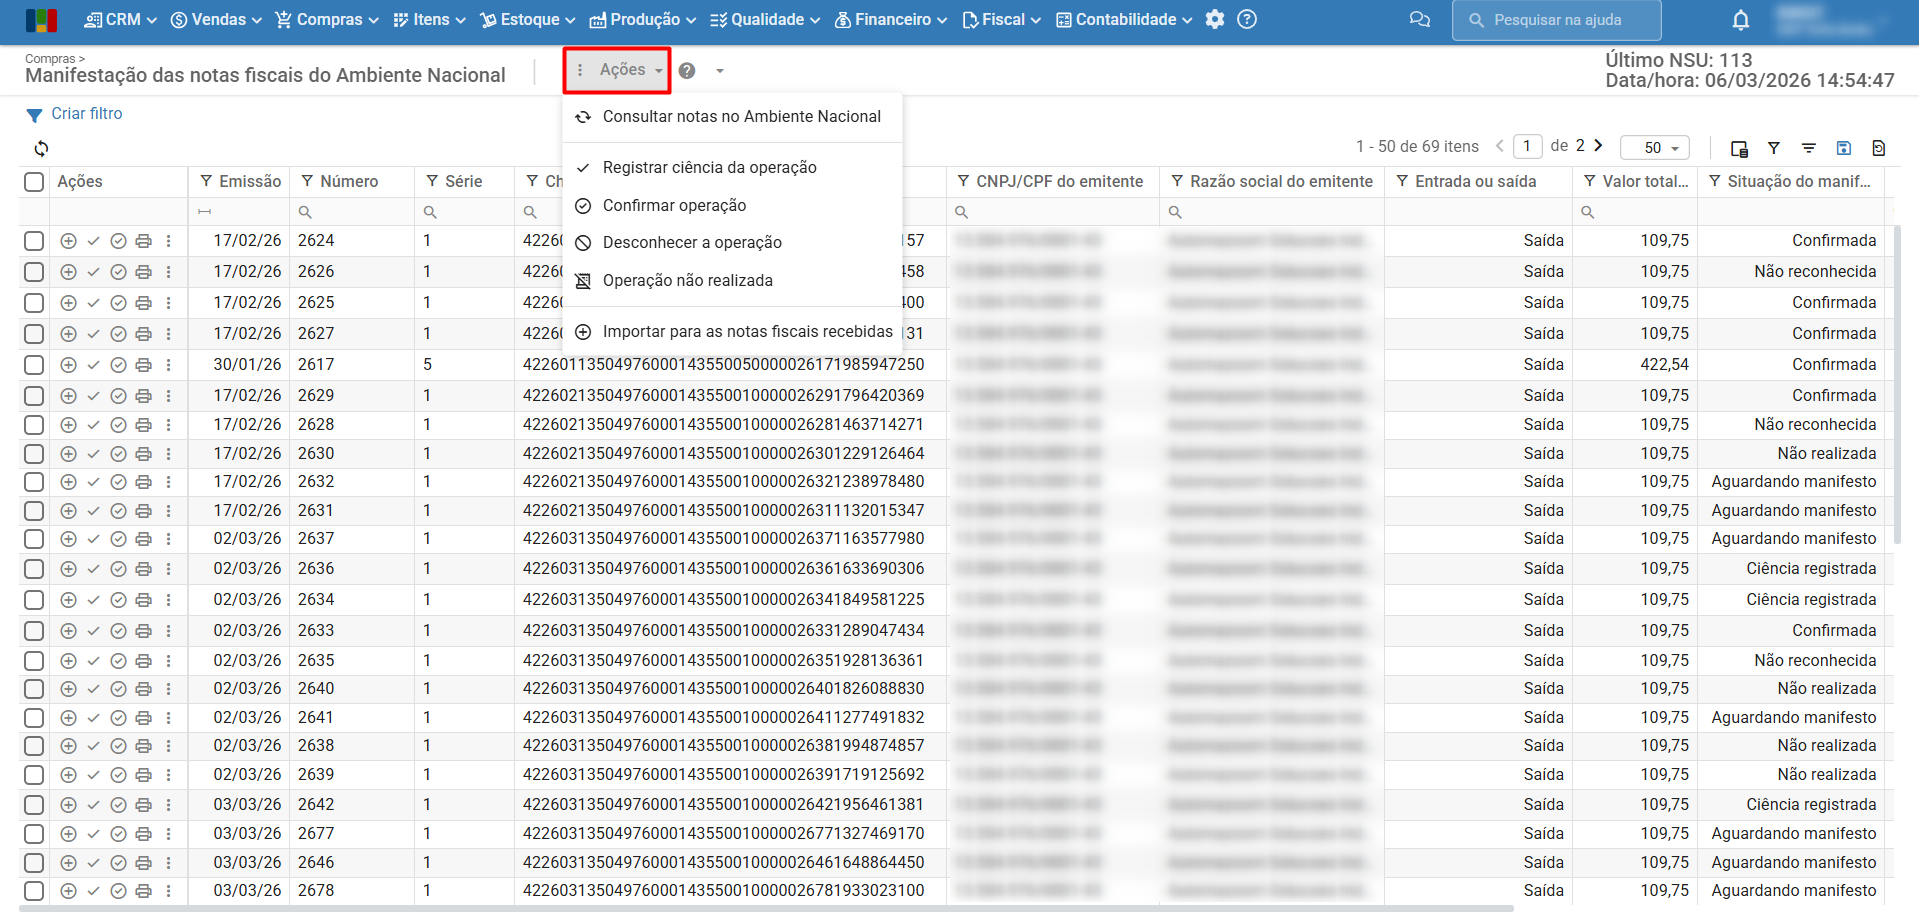Open the three-dot menu for note 2637
This screenshot has width=1919, height=921.
168,539
